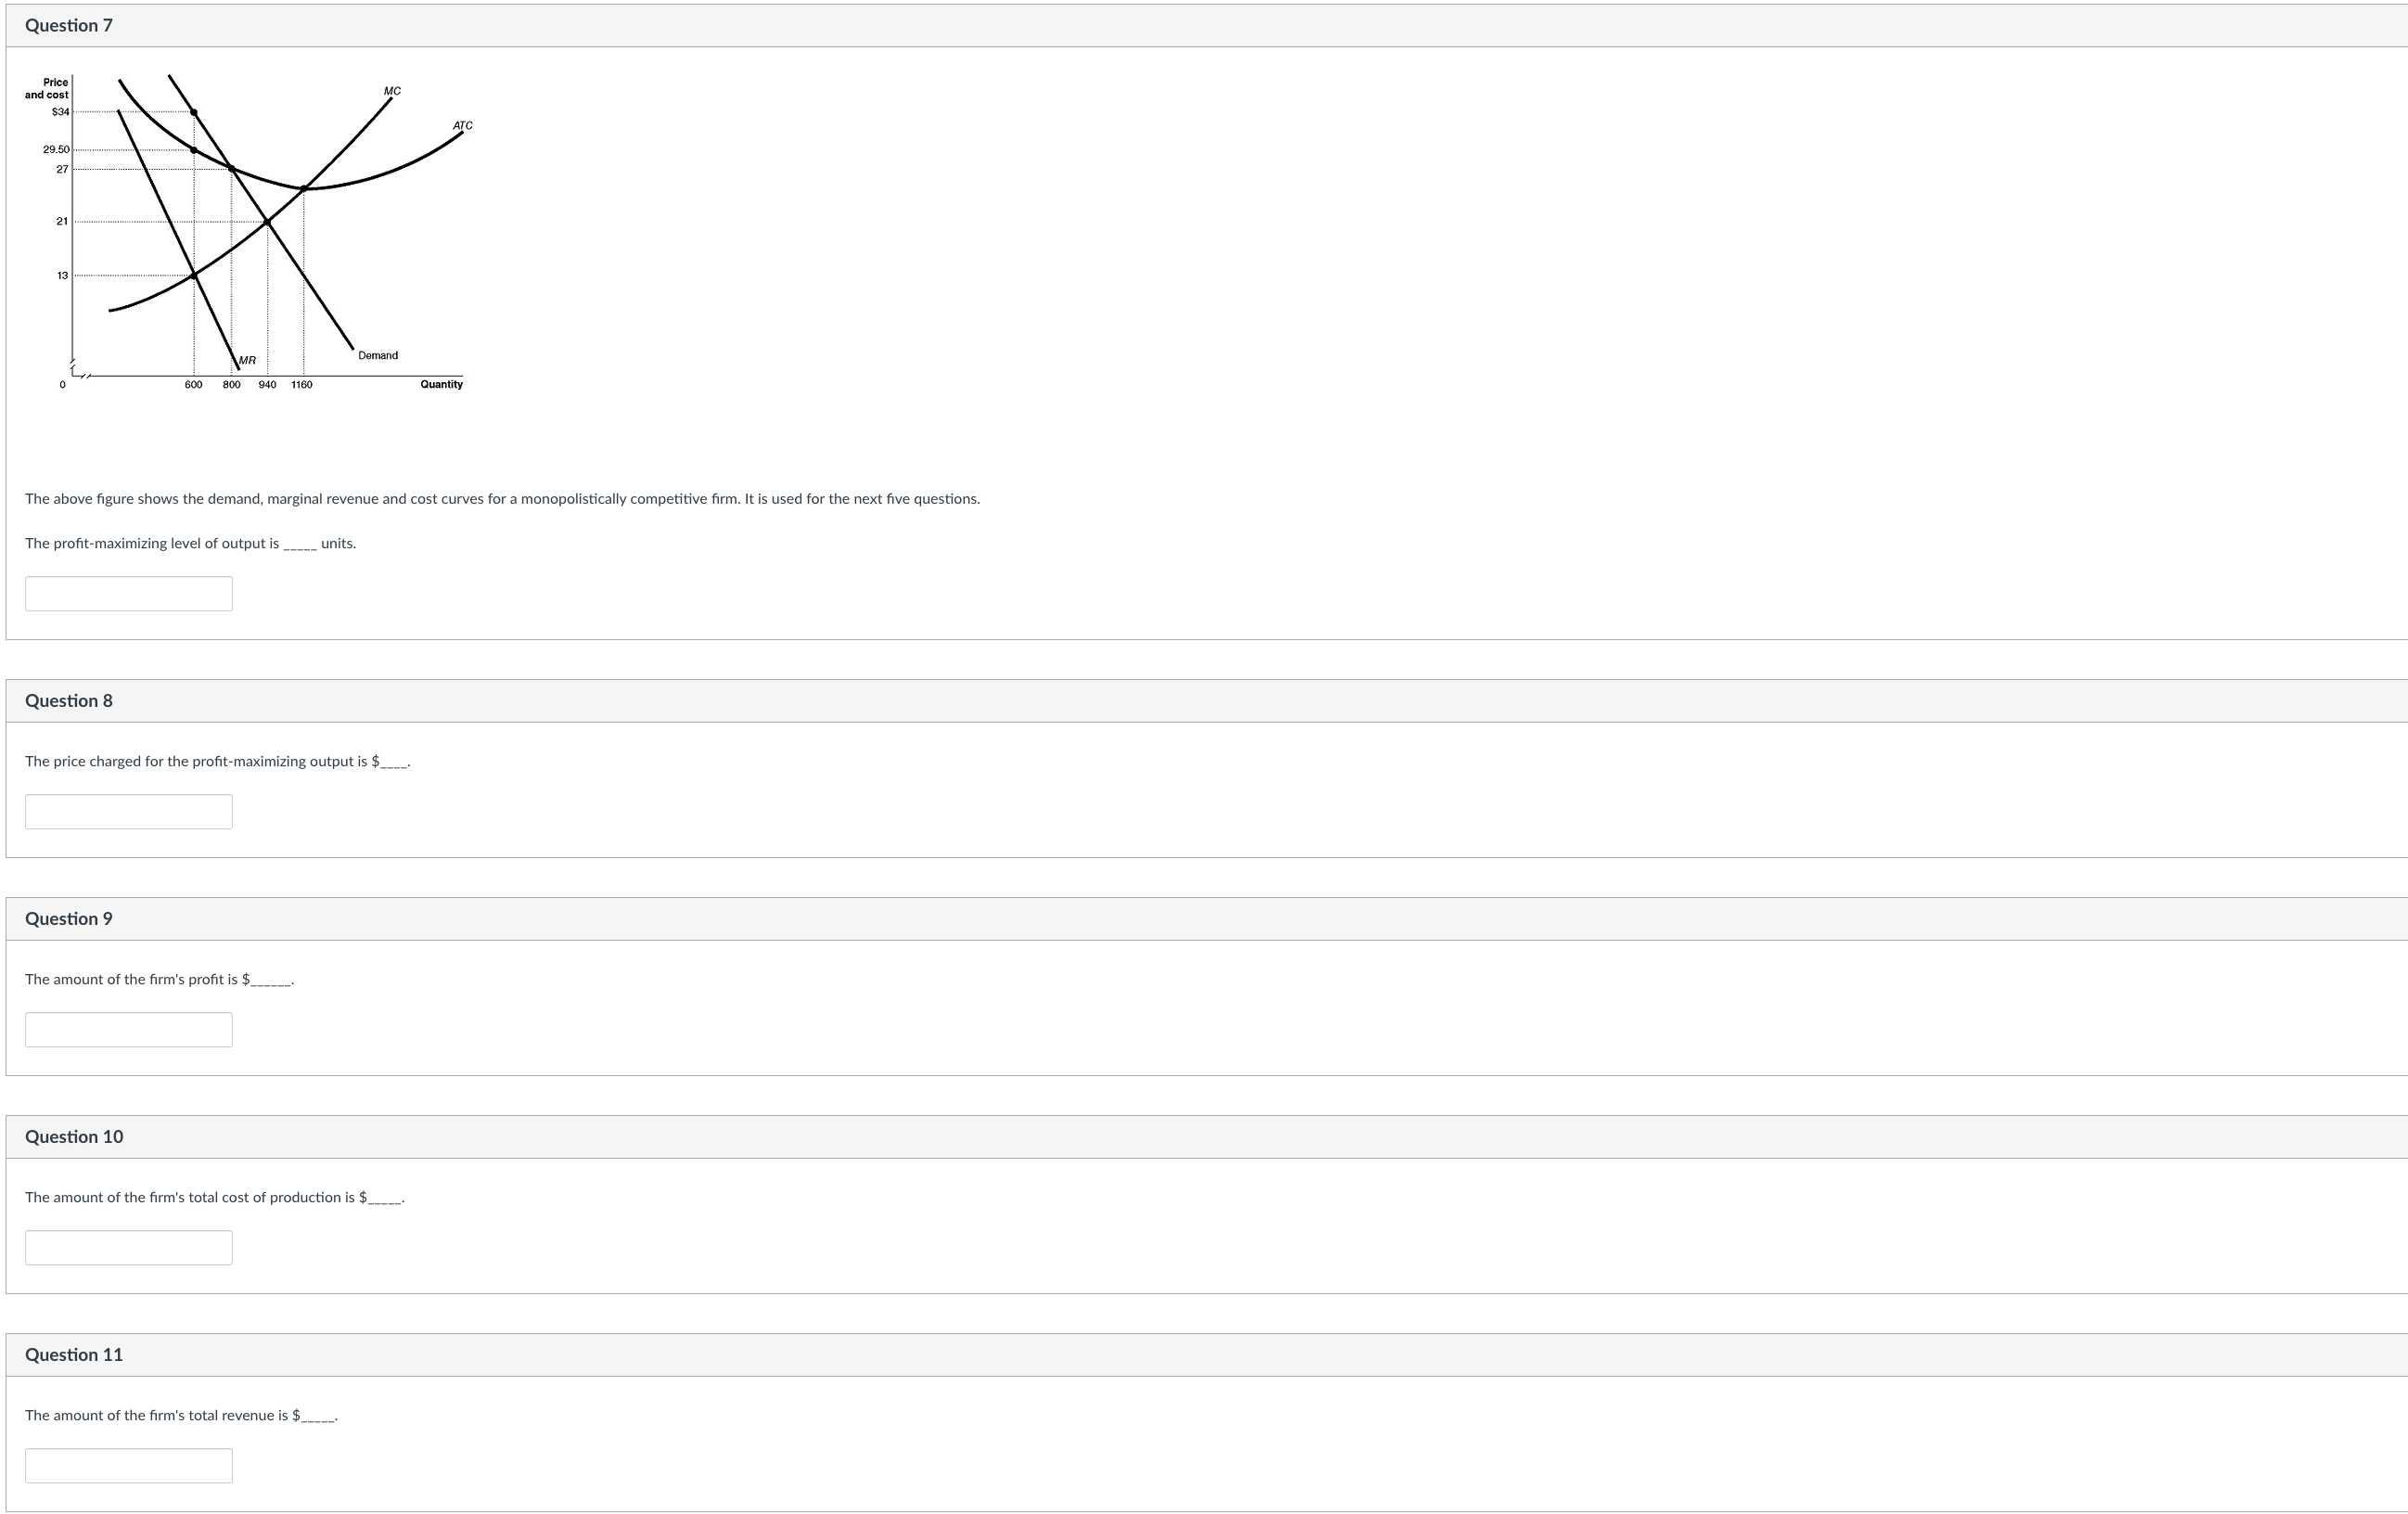Viewport: 2408px width, 1514px height.
Task: Click the MC curve label on graph
Action: tap(392, 91)
